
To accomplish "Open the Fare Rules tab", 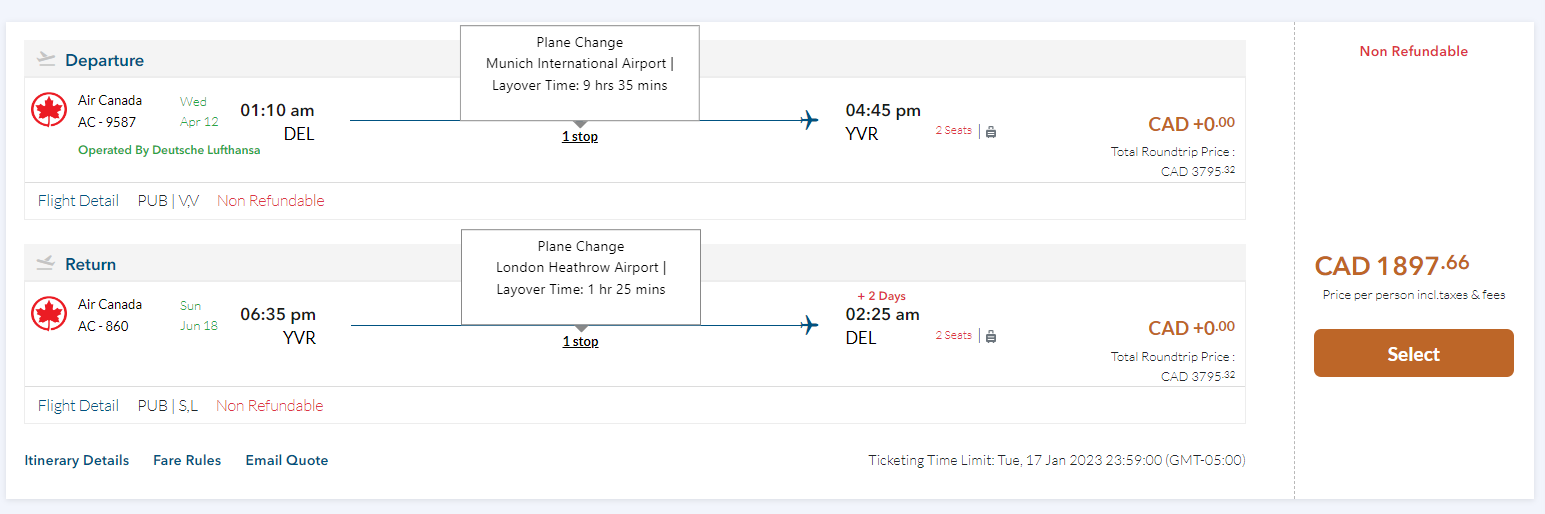I will click(x=187, y=460).
